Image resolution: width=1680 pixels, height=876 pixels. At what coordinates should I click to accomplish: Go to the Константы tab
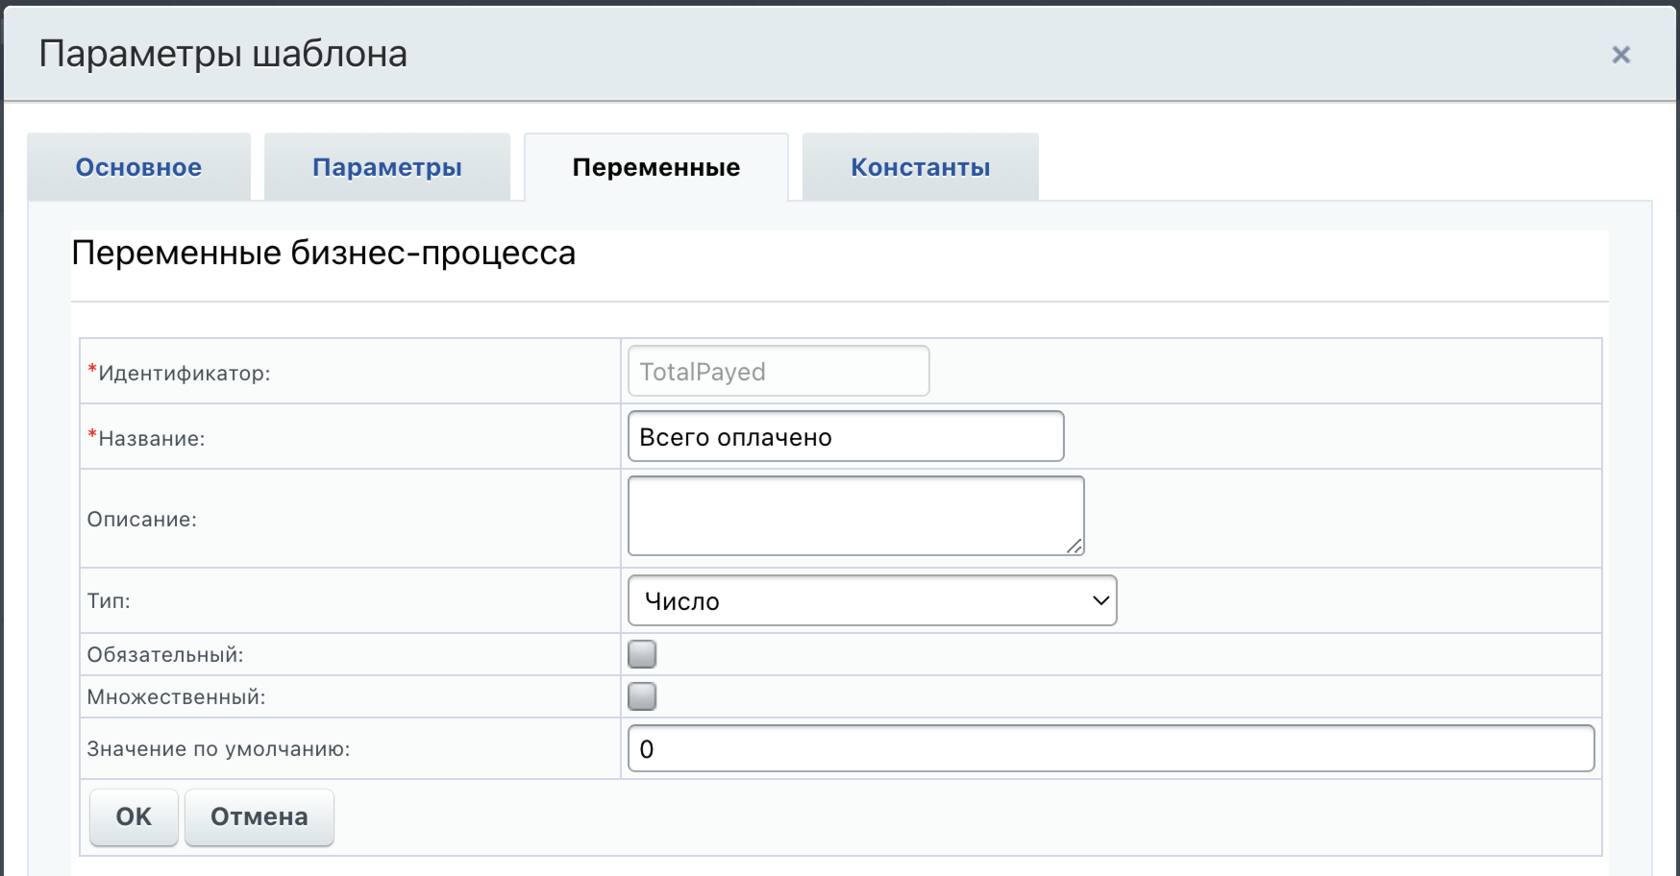[x=920, y=167]
